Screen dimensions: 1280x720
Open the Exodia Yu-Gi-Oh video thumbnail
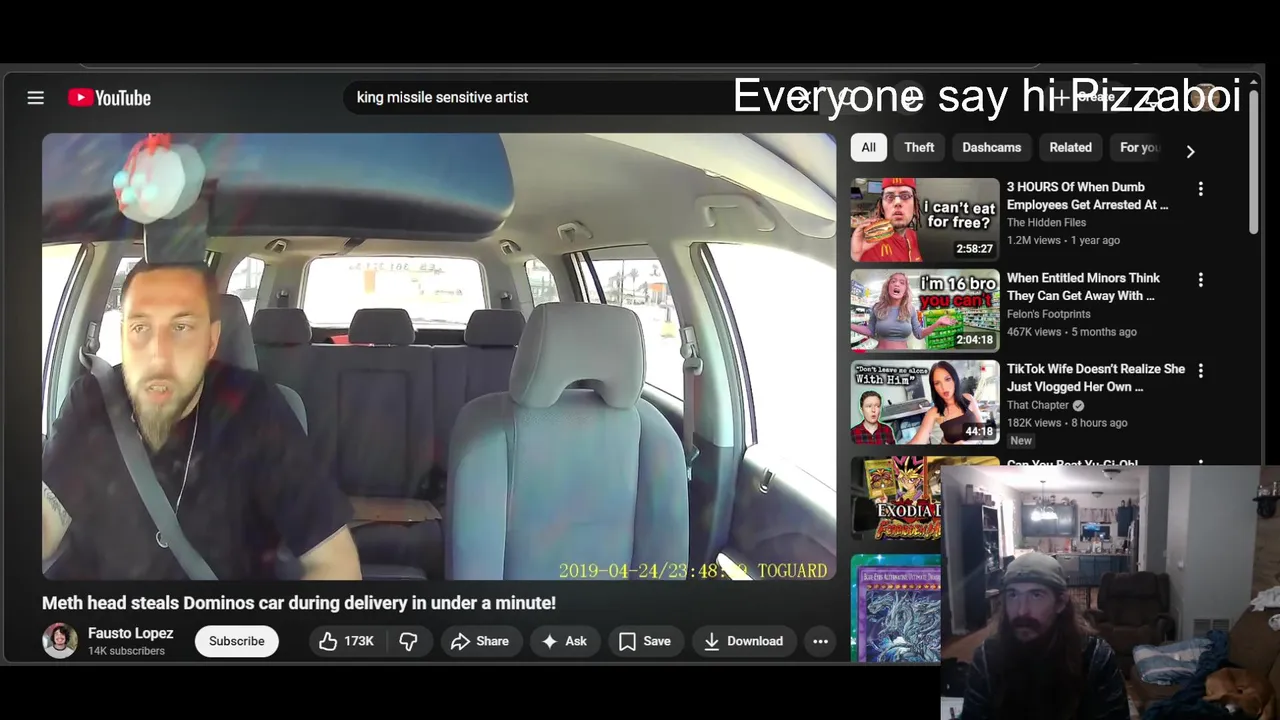click(x=896, y=498)
